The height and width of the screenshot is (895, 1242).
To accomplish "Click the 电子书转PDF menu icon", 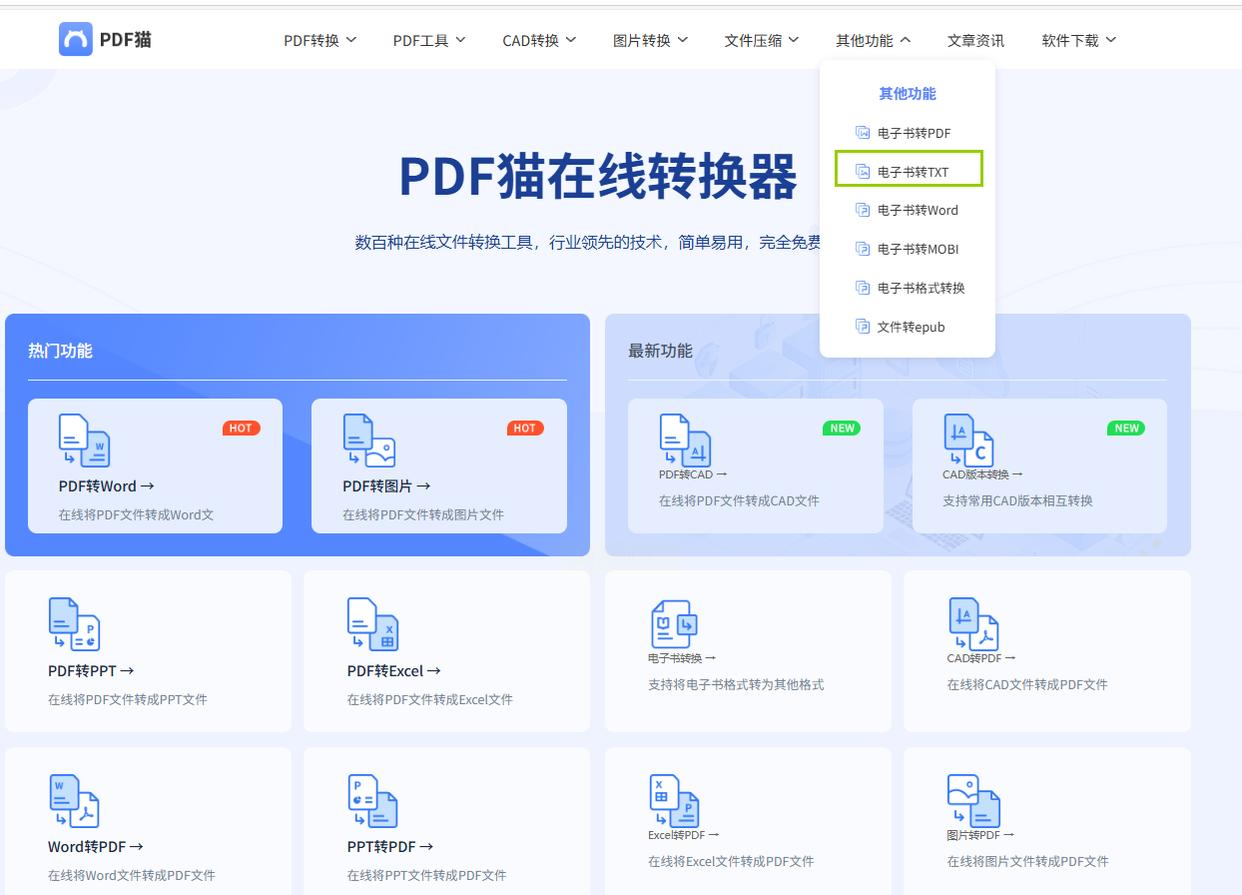I will pyautogui.click(x=862, y=132).
